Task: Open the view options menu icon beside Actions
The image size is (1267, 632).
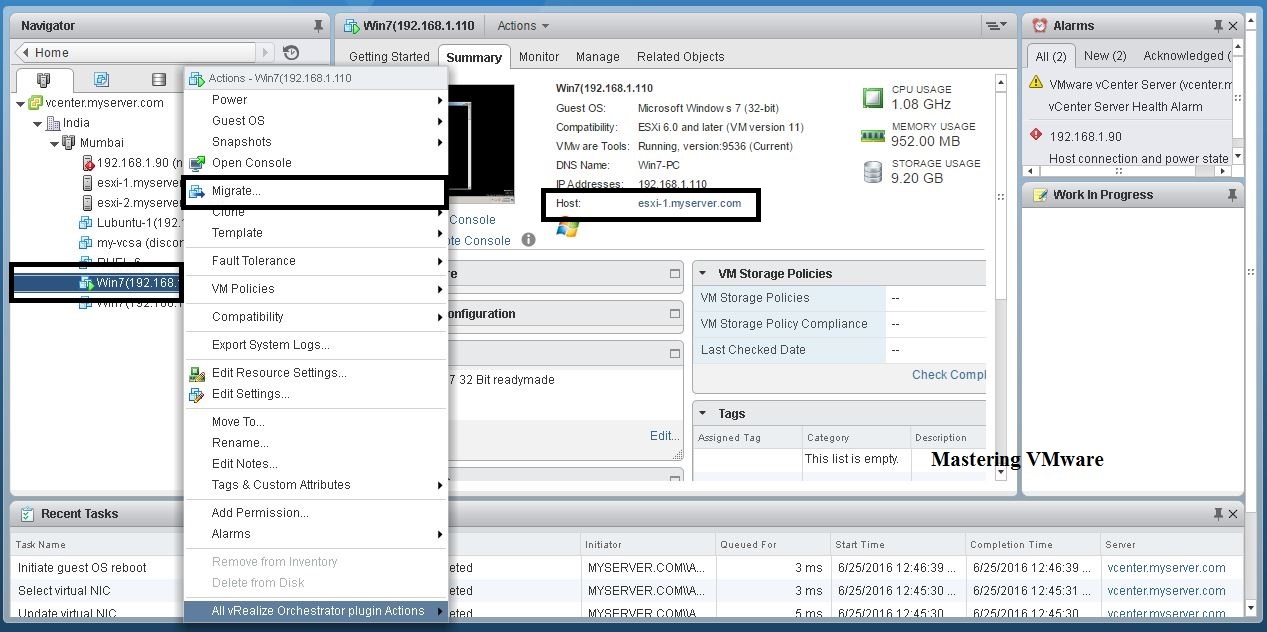Action: coord(995,26)
